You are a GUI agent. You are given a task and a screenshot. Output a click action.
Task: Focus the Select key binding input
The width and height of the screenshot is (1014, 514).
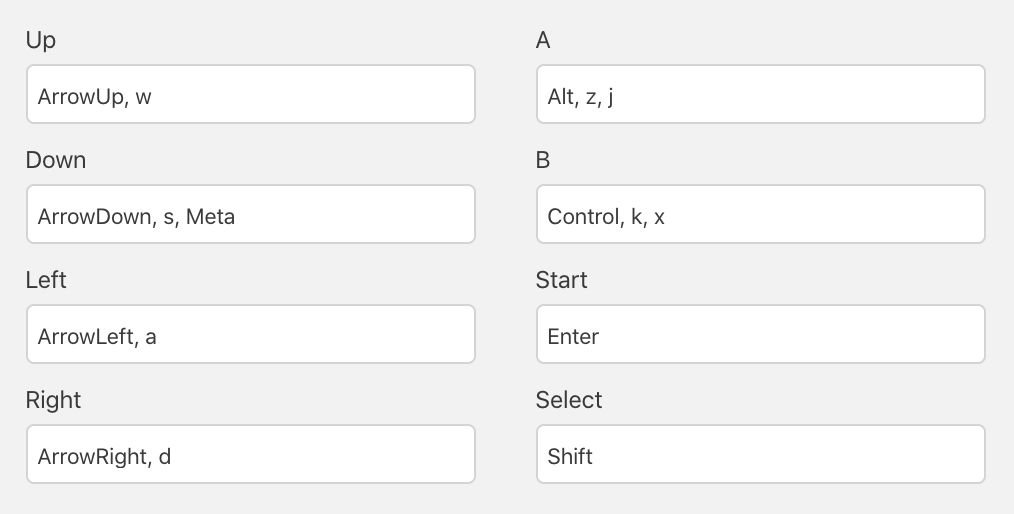tap(760, 455)
